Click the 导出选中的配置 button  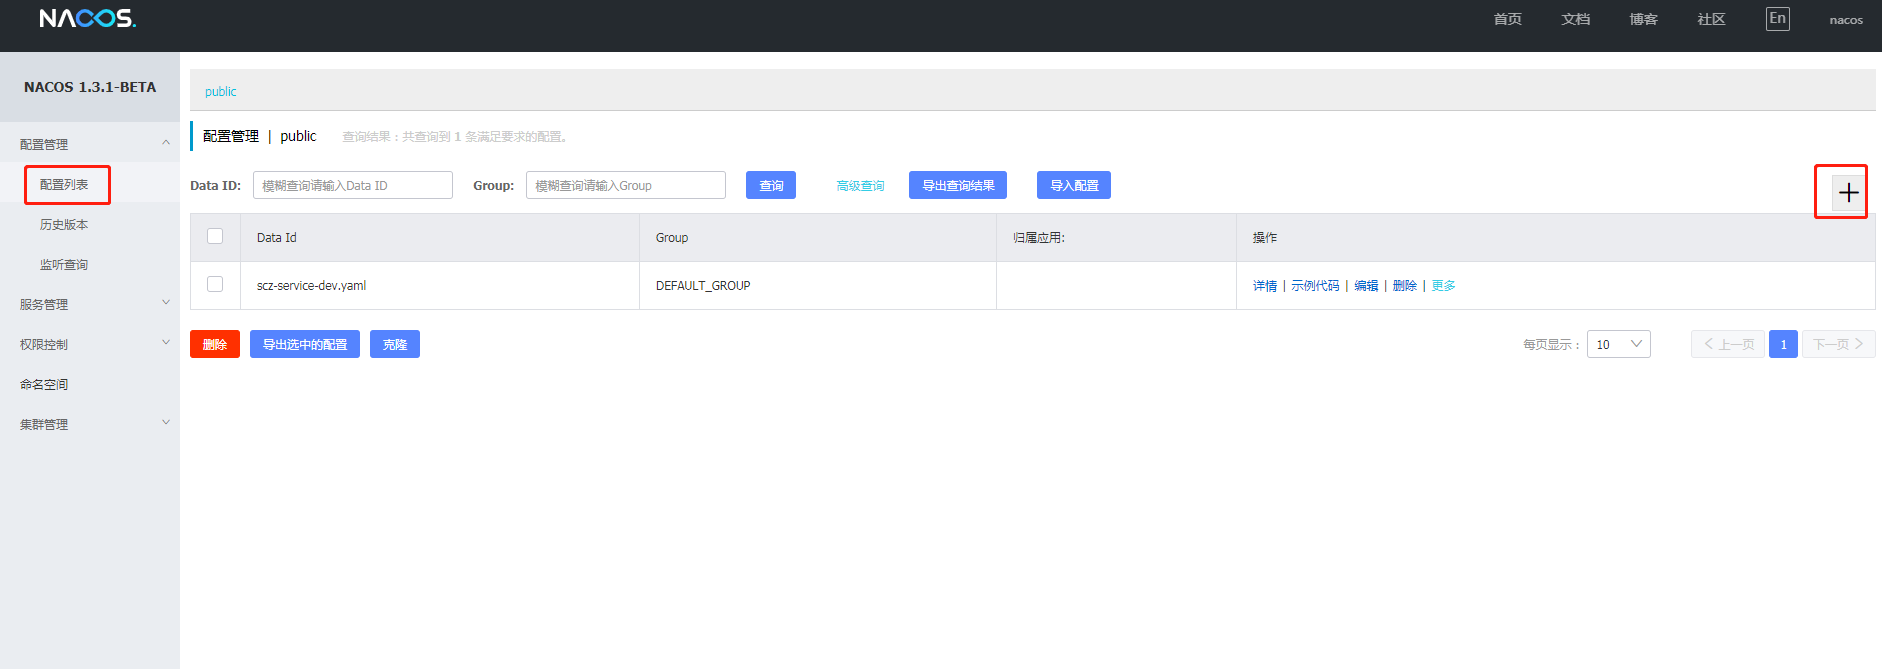click(x=305, y=344)
